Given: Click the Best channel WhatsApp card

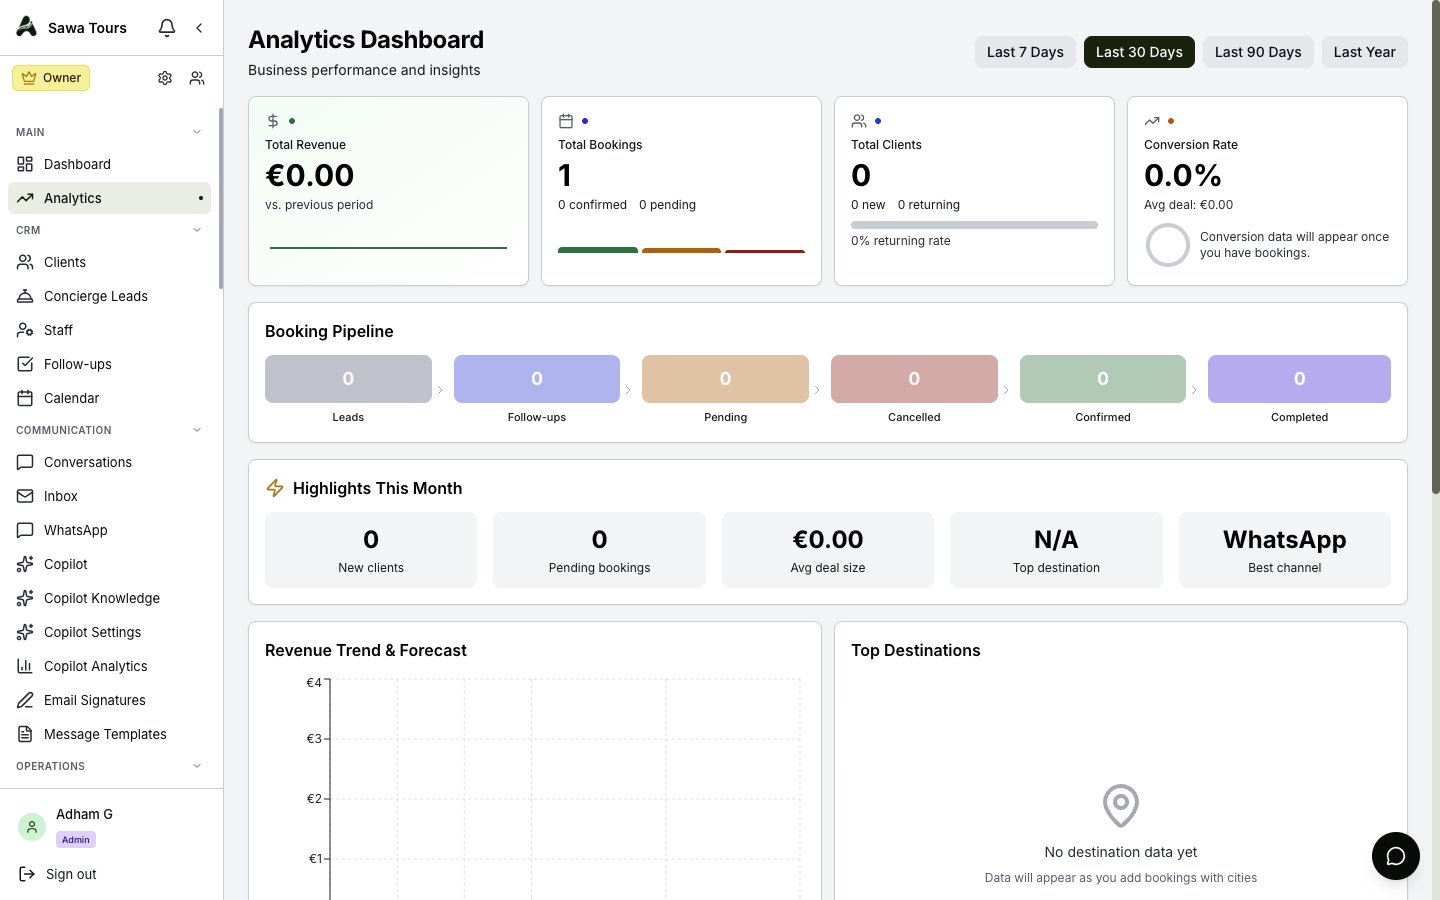Looking at the screenshot, I should point(1285,550).
